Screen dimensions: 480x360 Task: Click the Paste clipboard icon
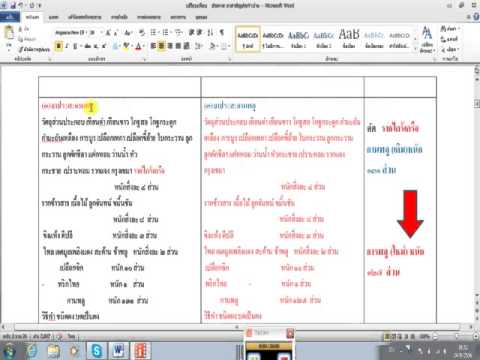pos(9,32)
